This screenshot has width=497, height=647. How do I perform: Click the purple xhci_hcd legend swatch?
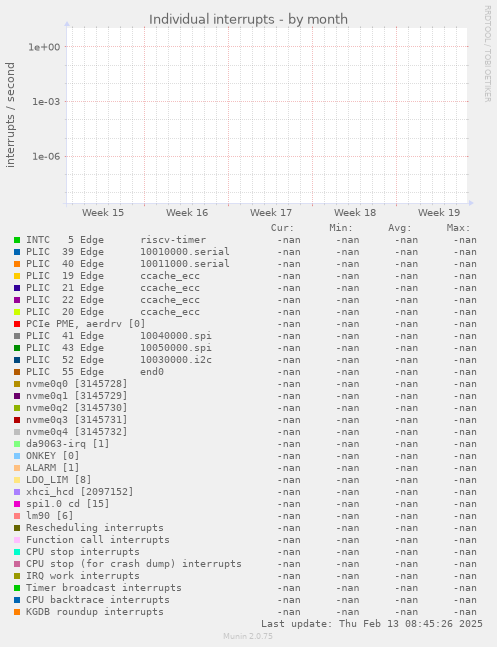[x=17, y=492]
